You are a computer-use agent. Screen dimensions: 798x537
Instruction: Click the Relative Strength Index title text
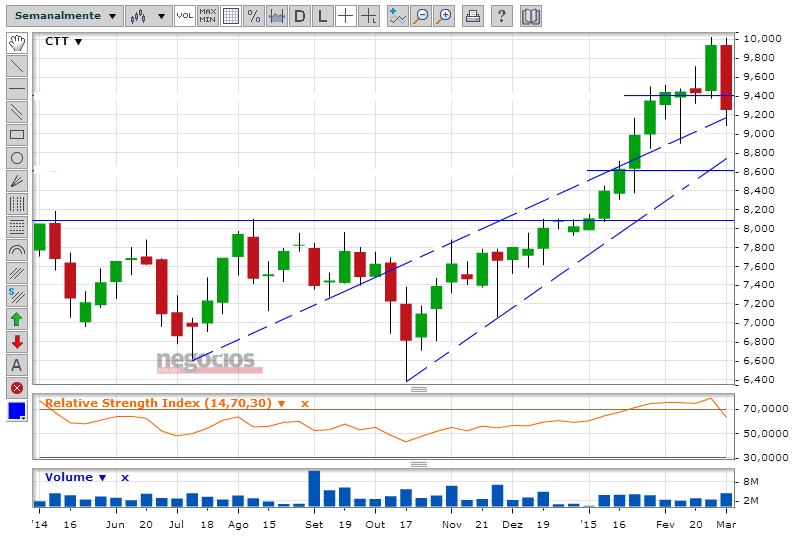tap(158, 403)
